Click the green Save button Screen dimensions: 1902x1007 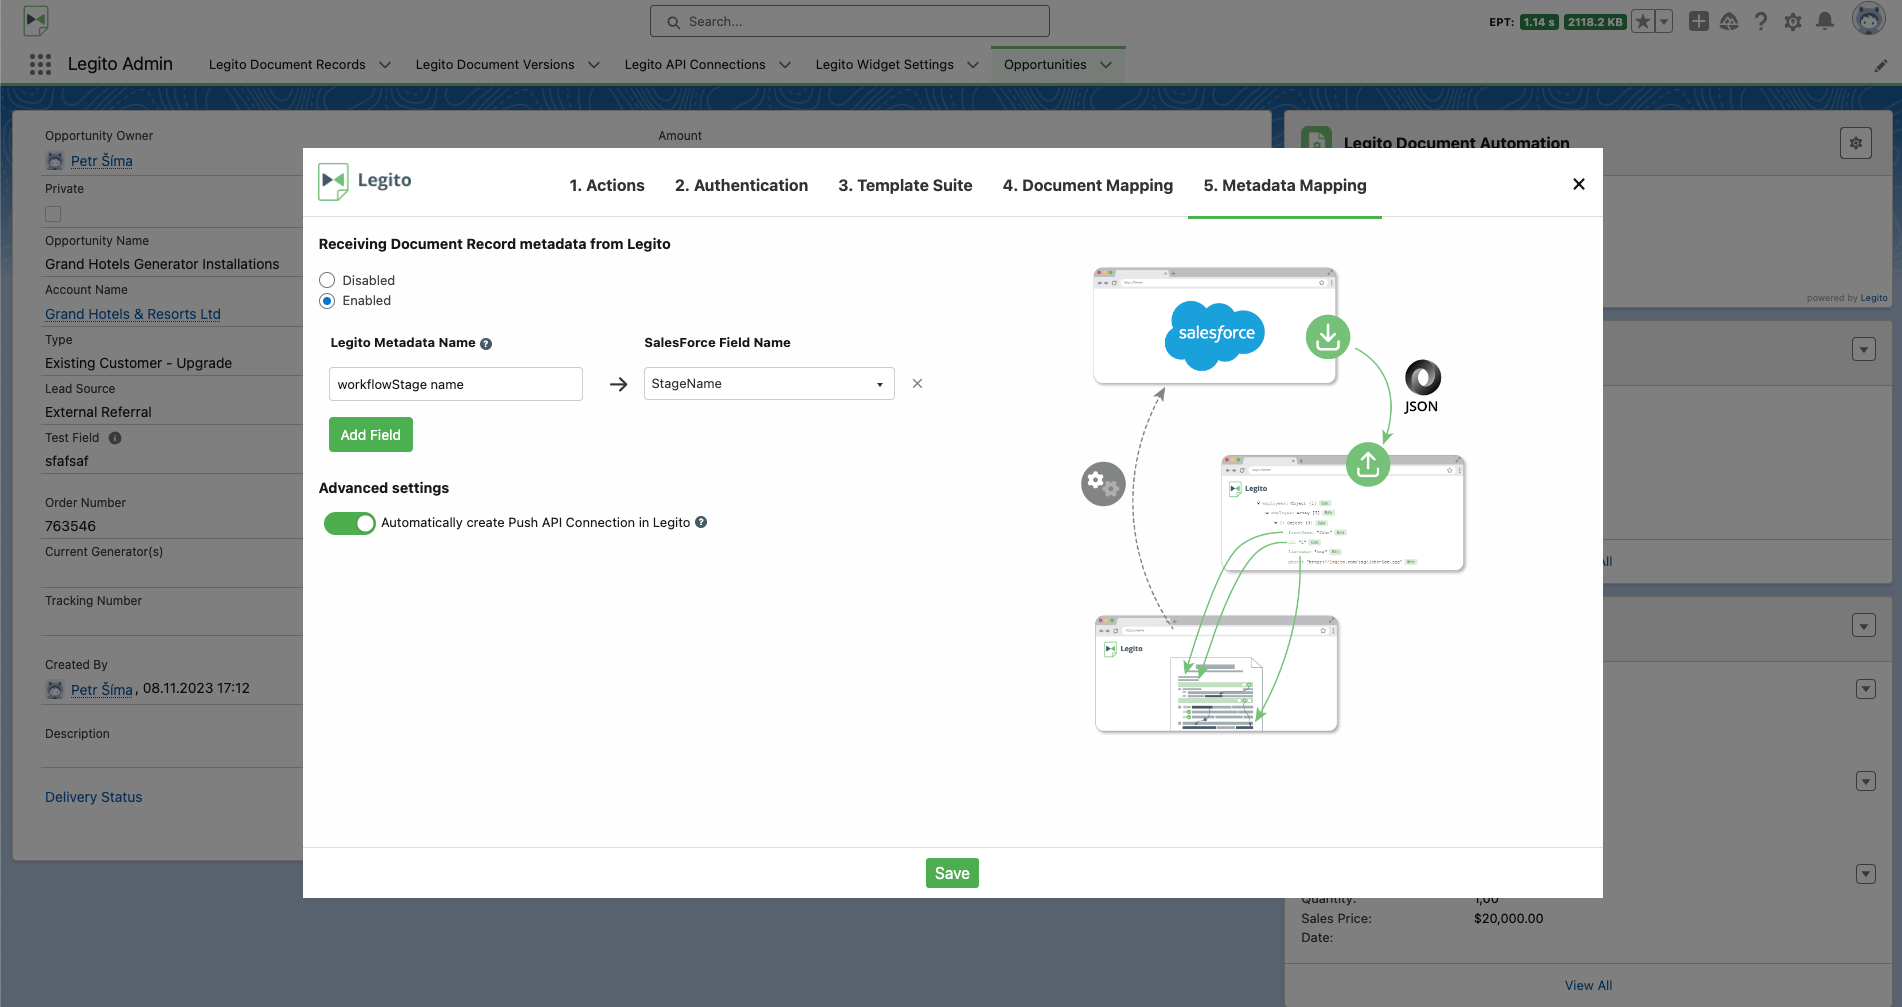(x=952, y=873)
